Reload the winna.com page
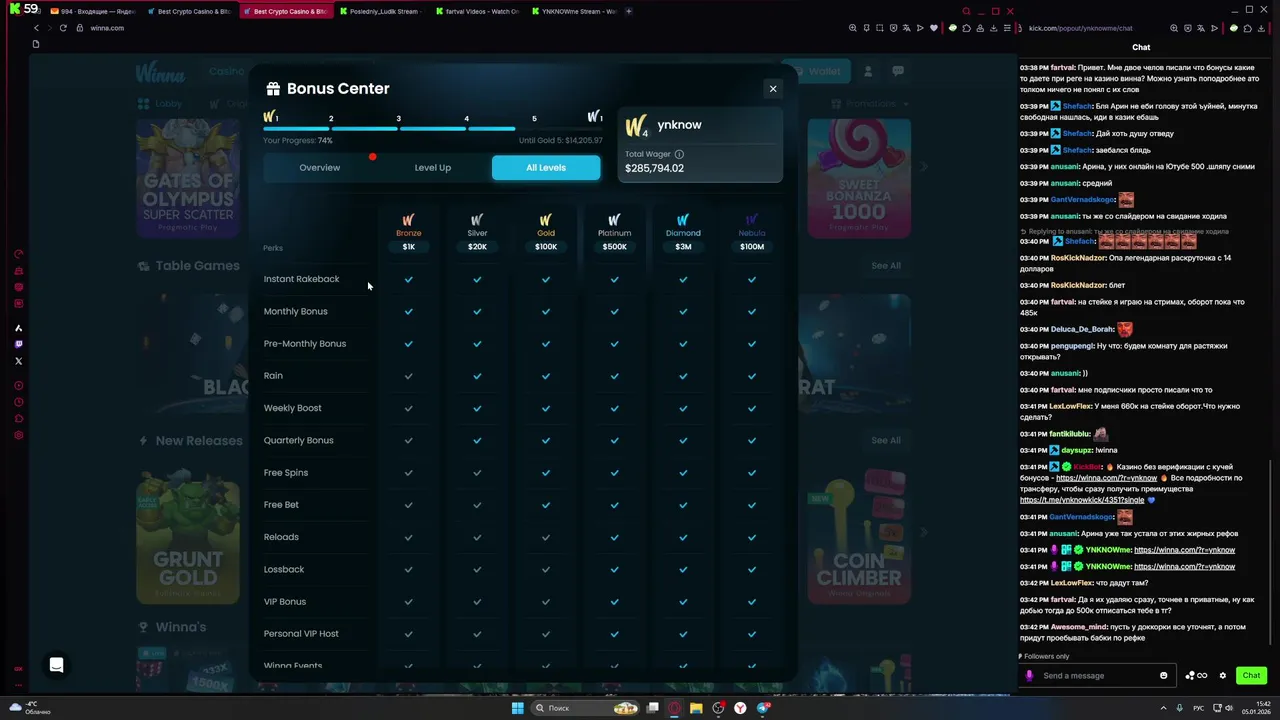 (x=63, y=28)
